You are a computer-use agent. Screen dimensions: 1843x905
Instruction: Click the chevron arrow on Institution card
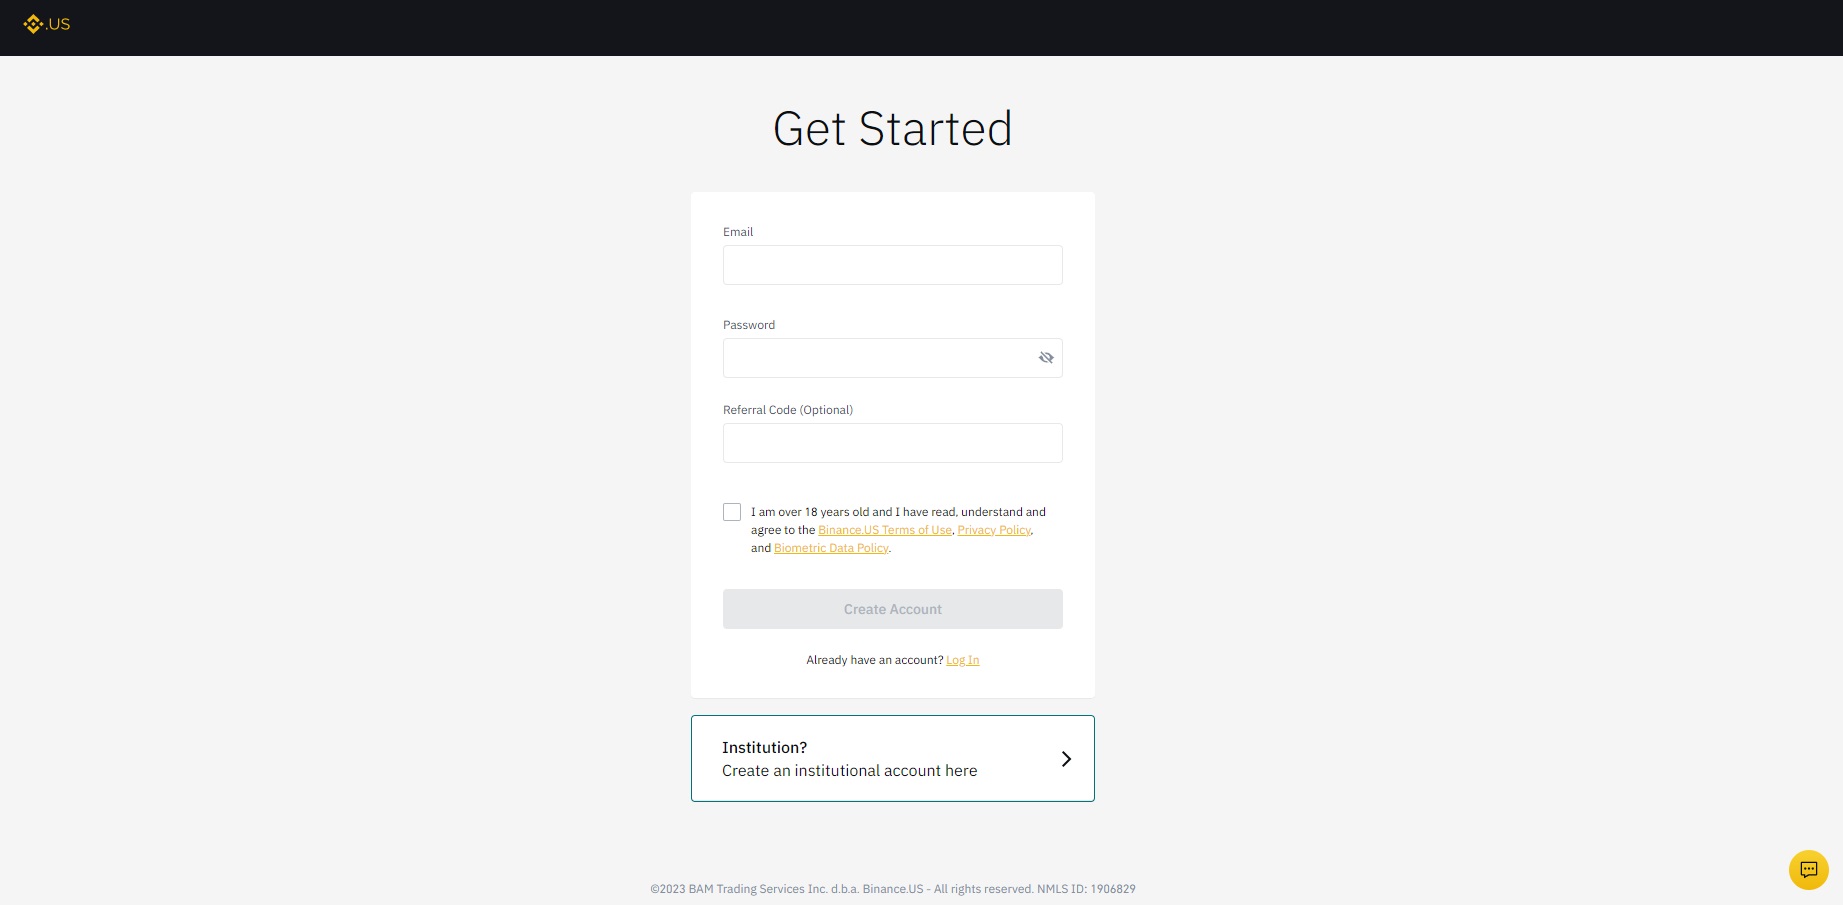[x=1066, y=759]
